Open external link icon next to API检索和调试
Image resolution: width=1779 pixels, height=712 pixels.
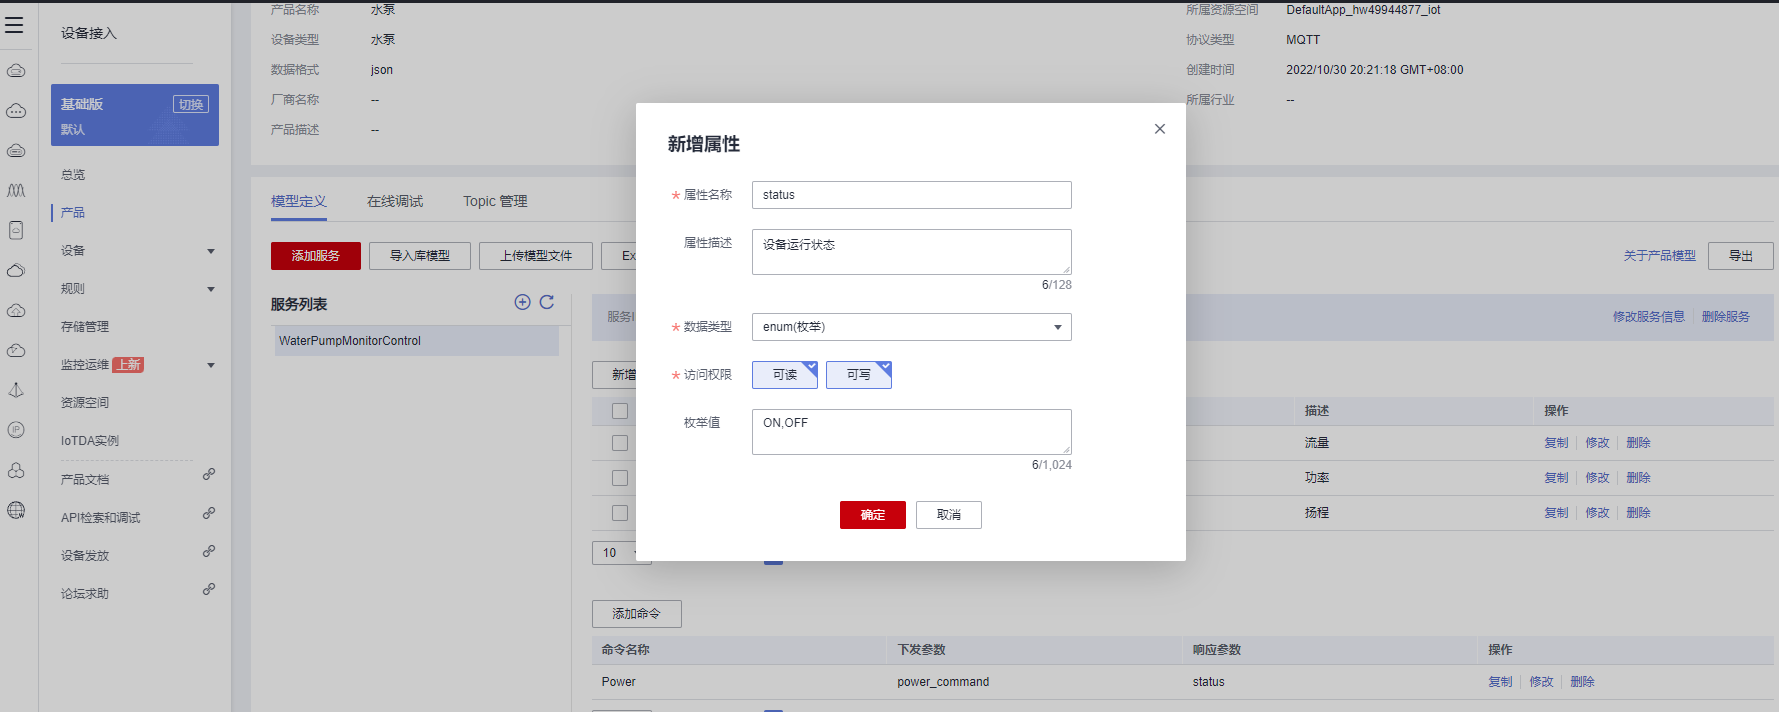point(209,513)
